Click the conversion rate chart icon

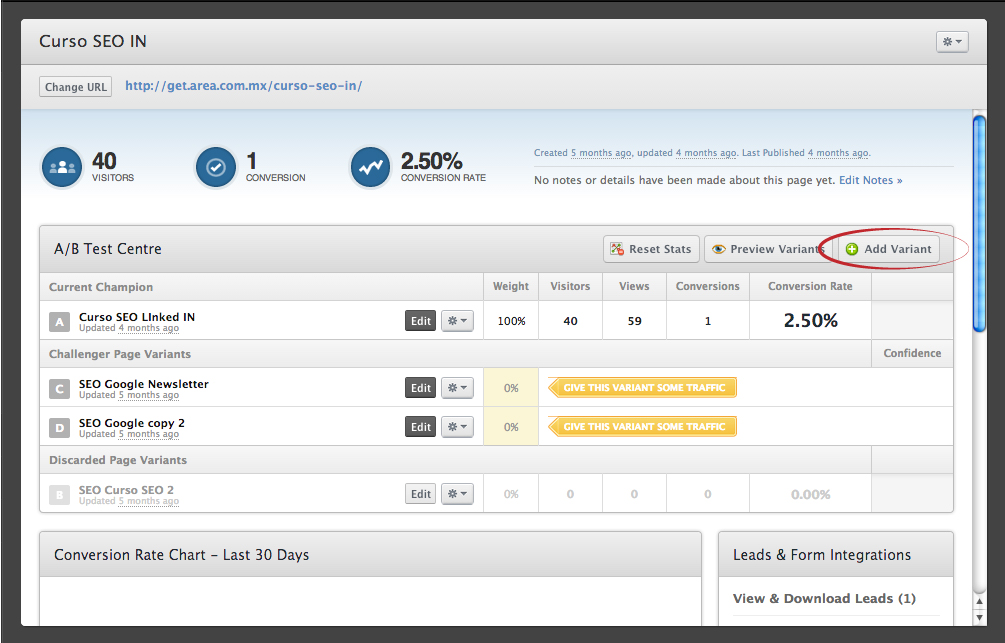[x=371, y=167]
